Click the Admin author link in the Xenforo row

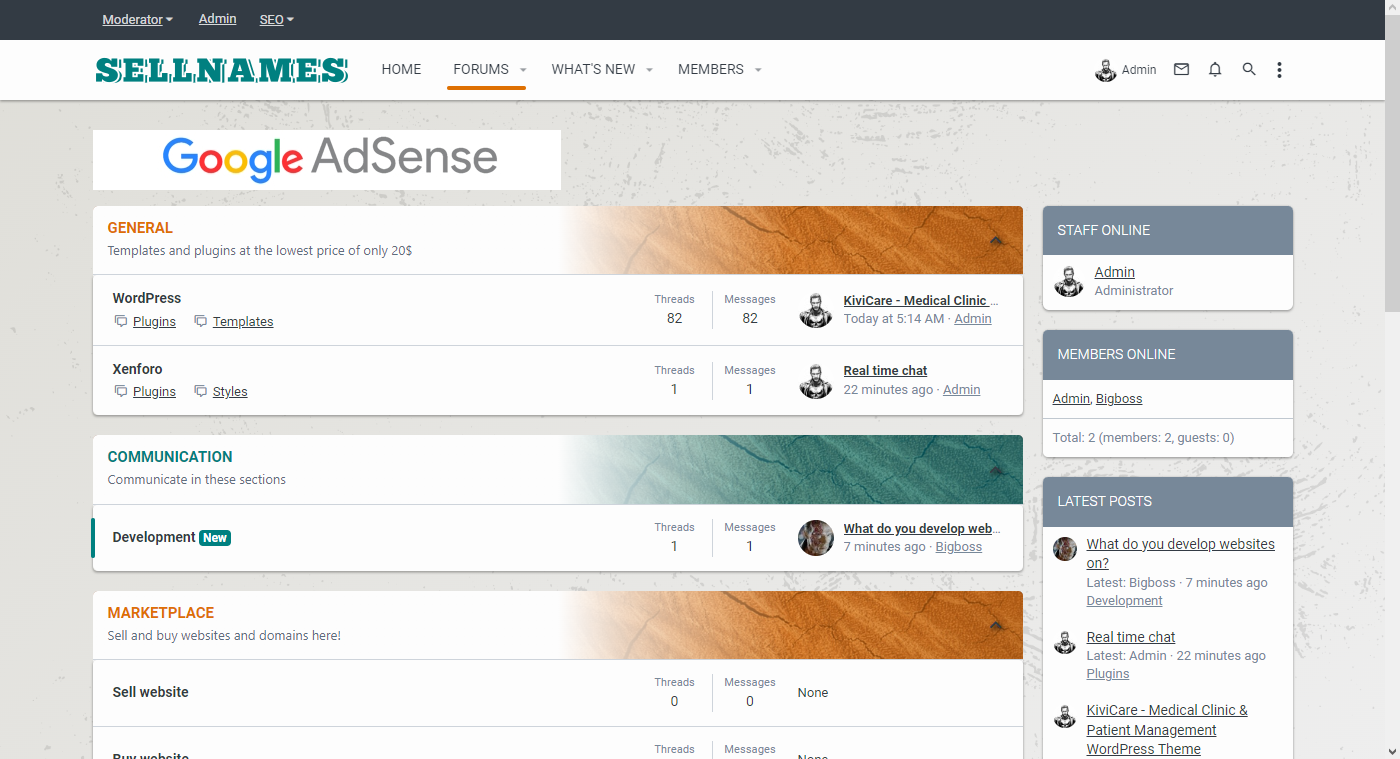tap(962, 390)
